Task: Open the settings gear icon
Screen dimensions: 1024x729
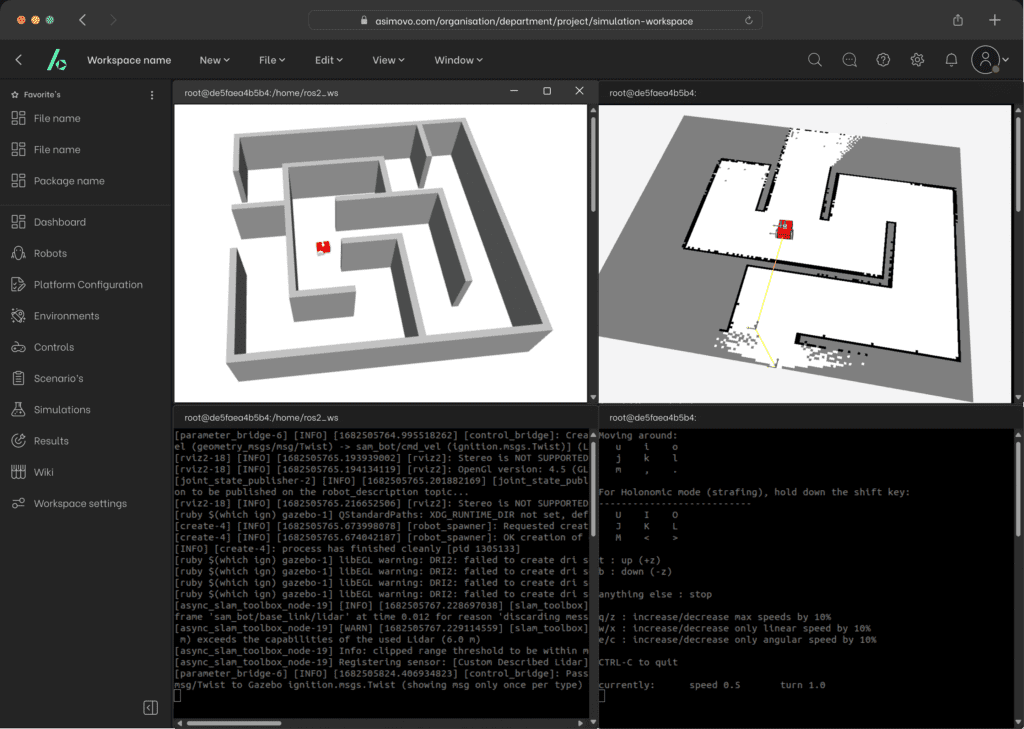Action: click(917, 60)
